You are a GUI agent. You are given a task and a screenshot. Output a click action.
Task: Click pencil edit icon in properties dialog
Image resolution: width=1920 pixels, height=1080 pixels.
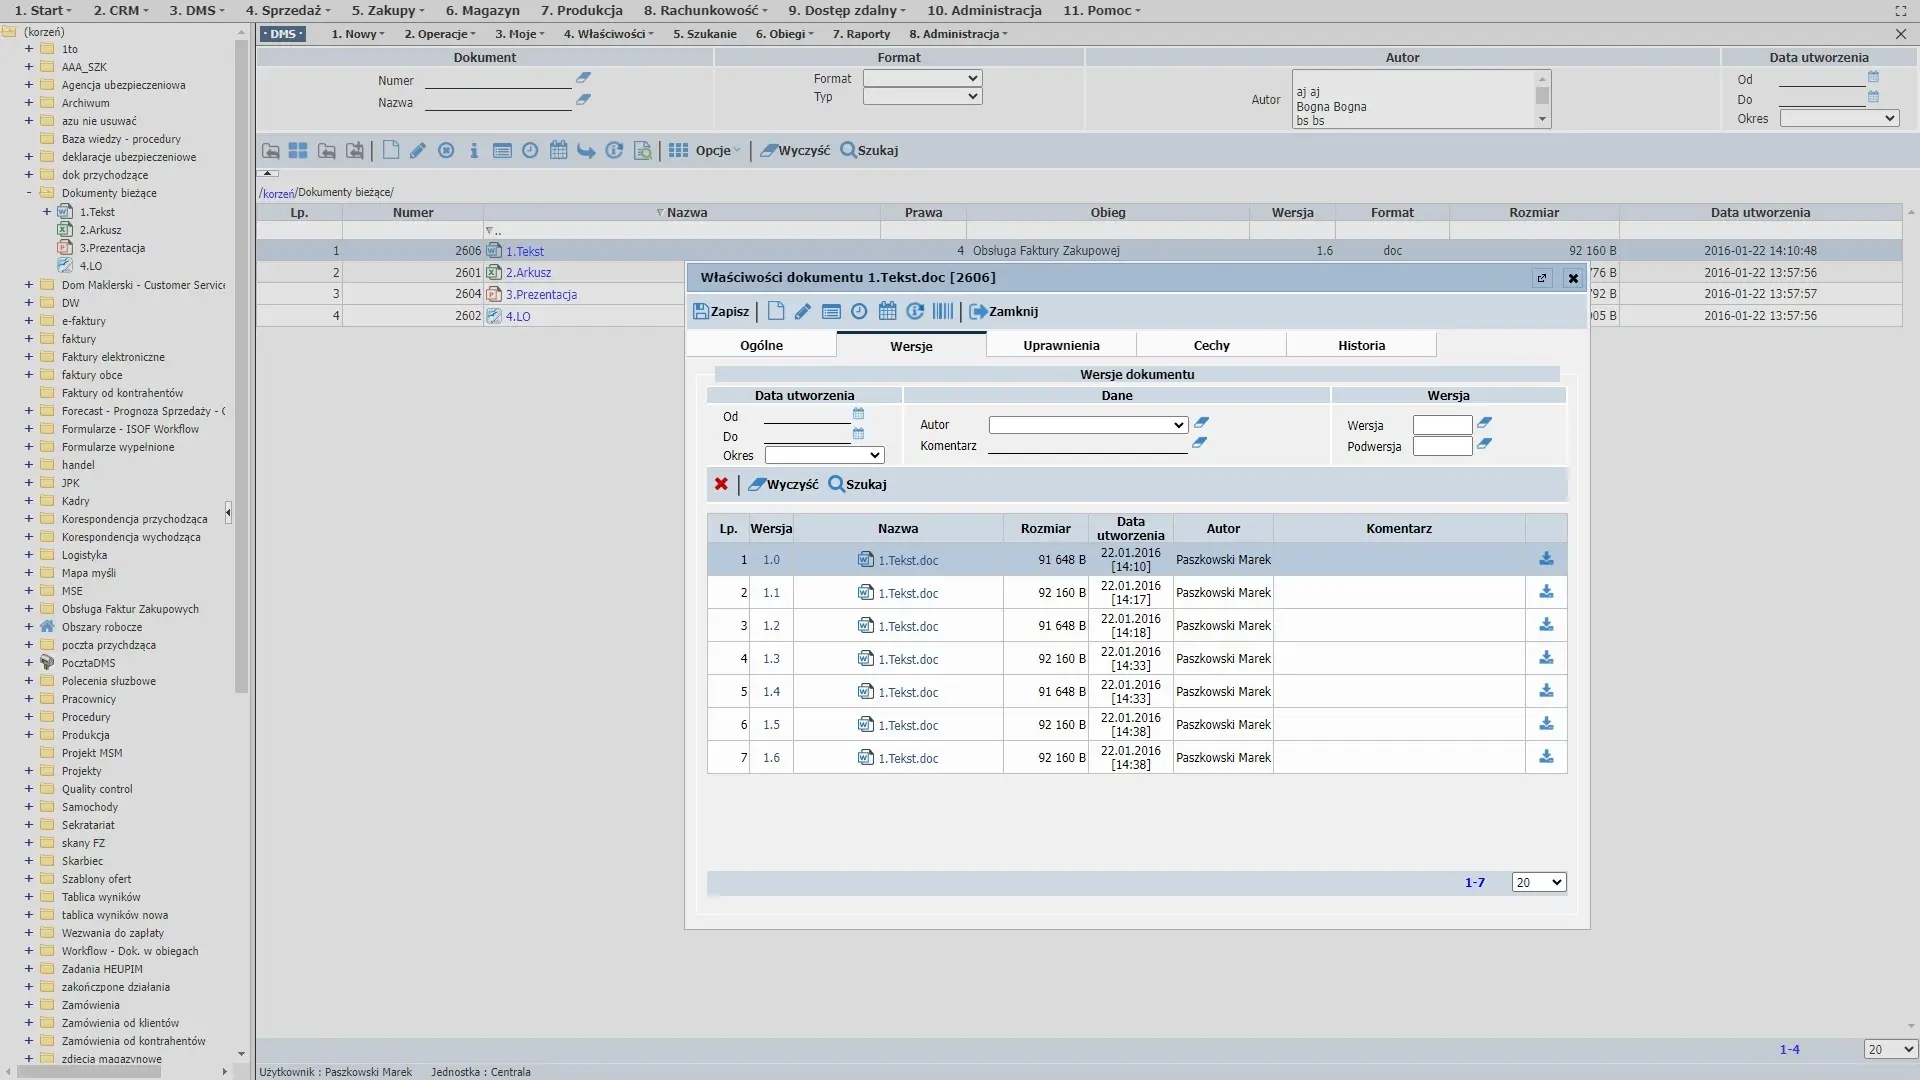(803, 312)
